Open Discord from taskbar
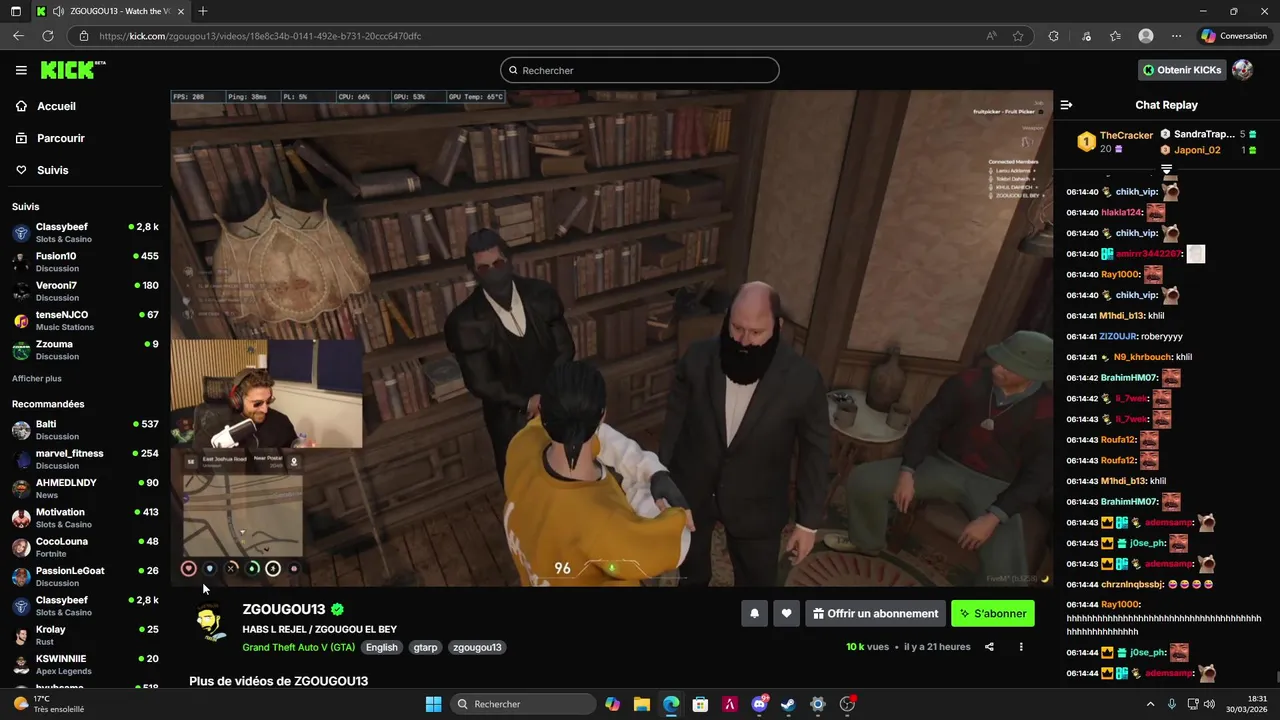 click(x=759, y=704)
